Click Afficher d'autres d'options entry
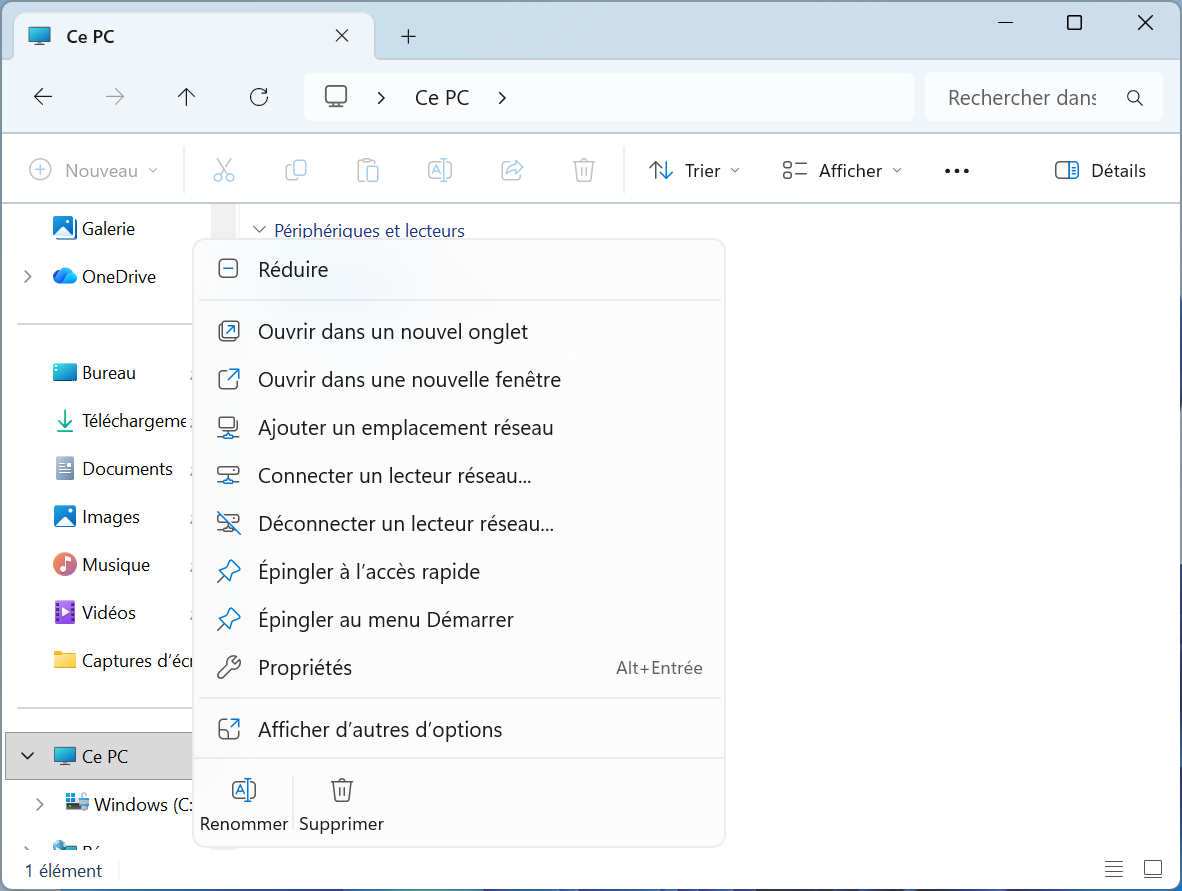The height and width of the screenshot is (891, 1182). [380, 730]
